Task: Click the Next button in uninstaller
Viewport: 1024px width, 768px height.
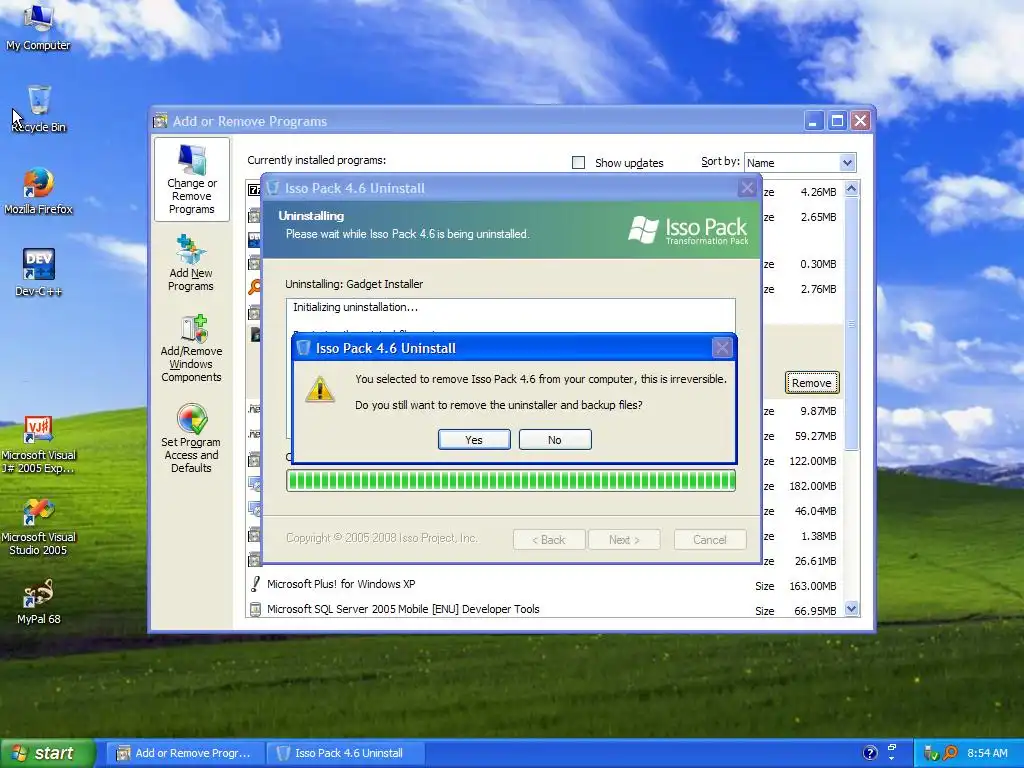Action: point(624,539)
